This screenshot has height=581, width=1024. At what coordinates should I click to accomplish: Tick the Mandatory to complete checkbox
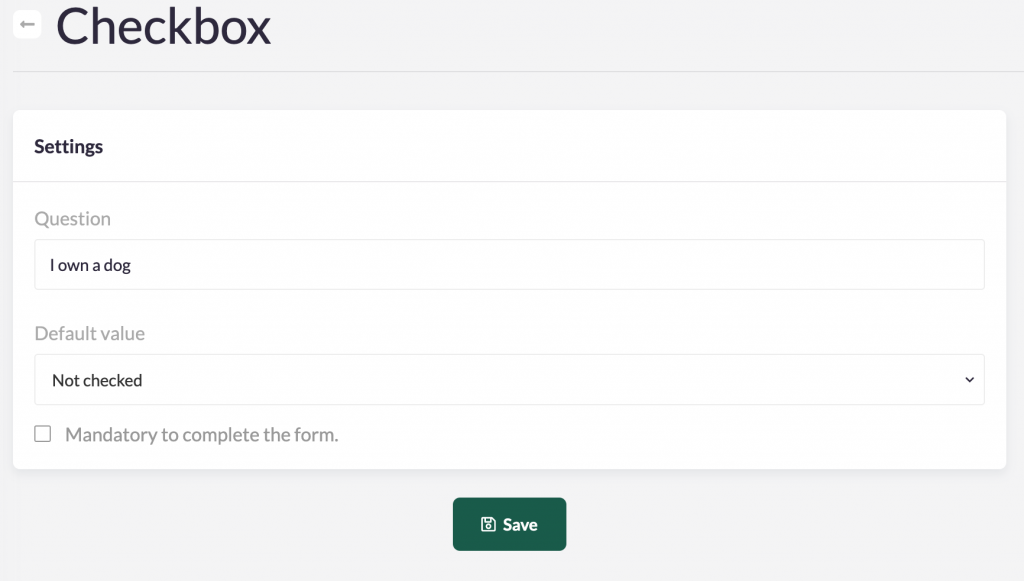pos(43,434)
